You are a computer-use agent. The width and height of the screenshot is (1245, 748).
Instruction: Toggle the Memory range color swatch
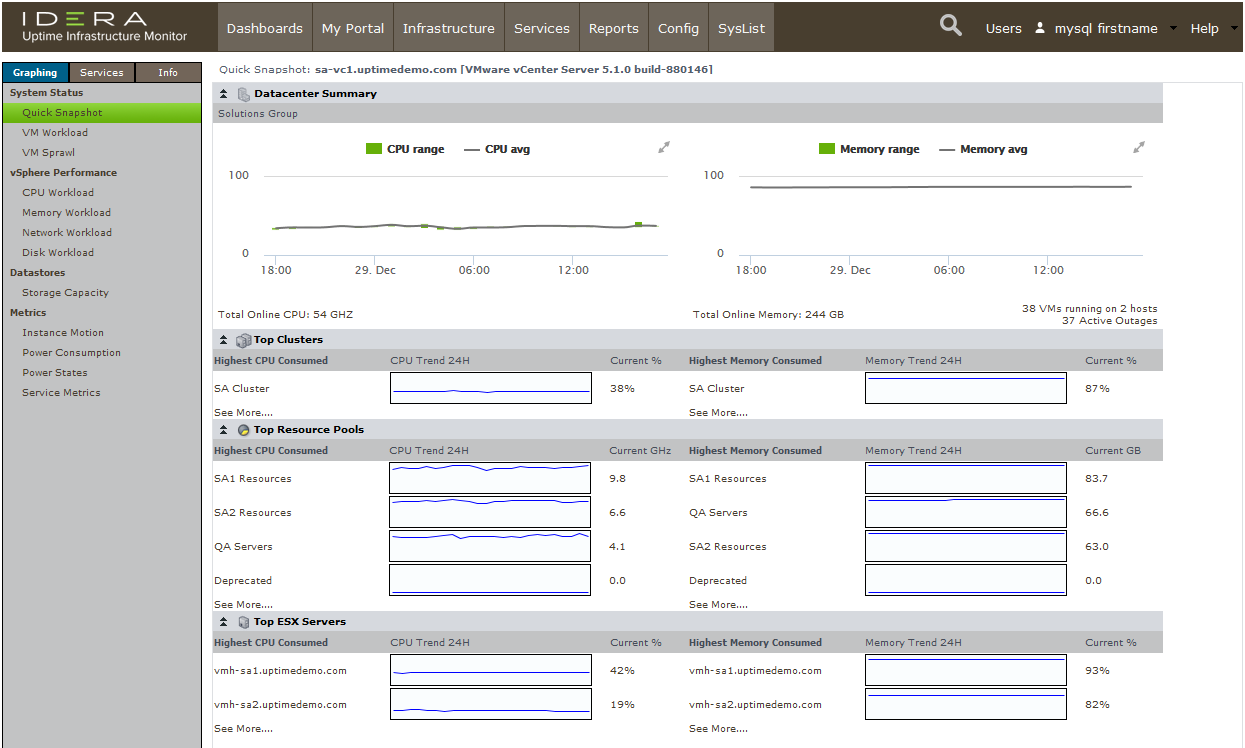click(826, 149)
